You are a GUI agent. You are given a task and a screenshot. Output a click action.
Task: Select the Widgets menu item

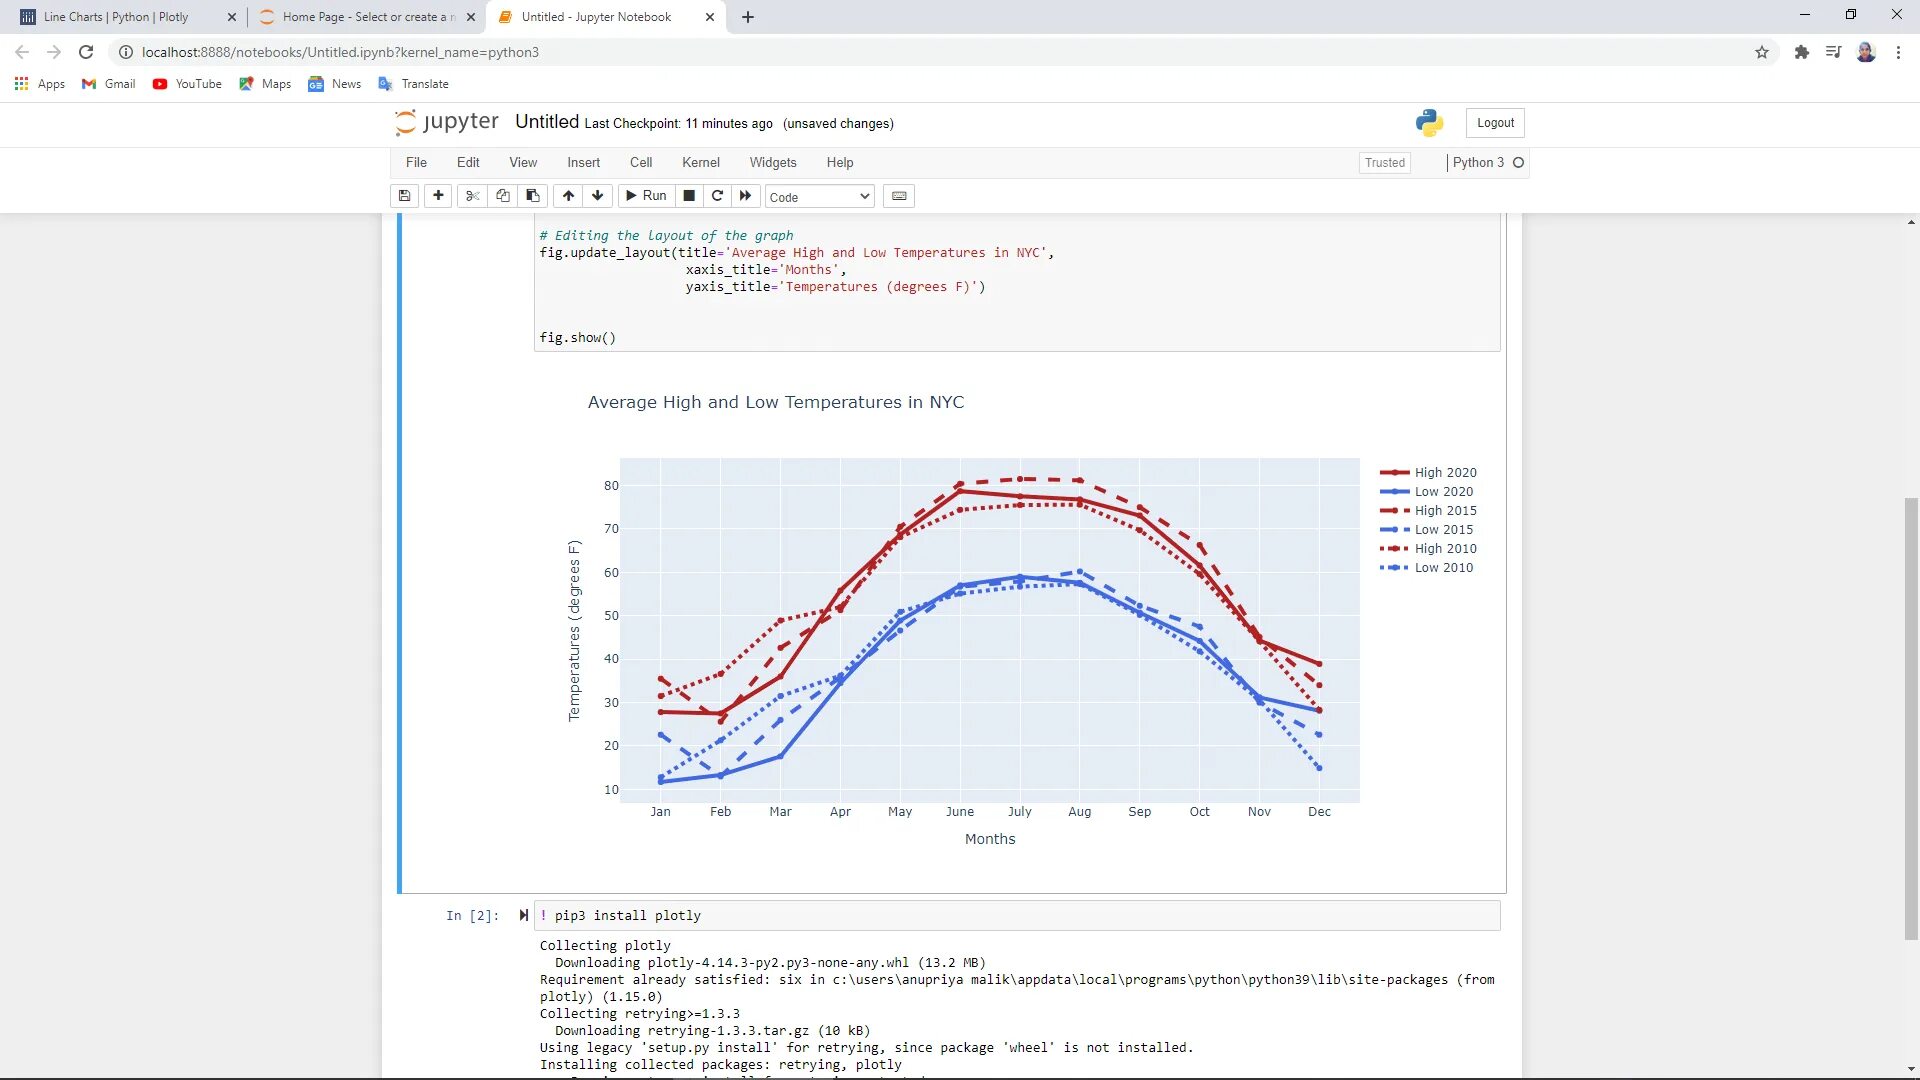pyautogui.click(x=773, y=162)
